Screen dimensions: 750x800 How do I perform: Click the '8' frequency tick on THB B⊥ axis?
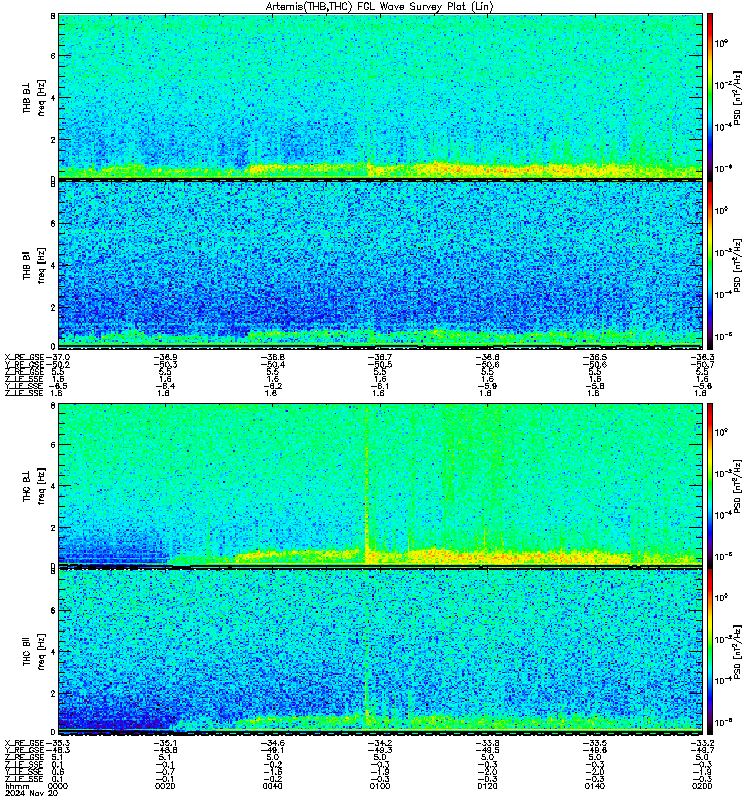point(53,16)
